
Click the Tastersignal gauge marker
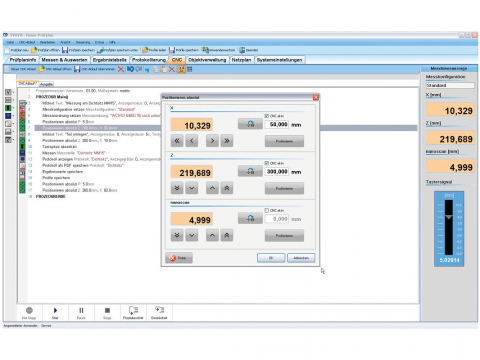coord(449,217)
